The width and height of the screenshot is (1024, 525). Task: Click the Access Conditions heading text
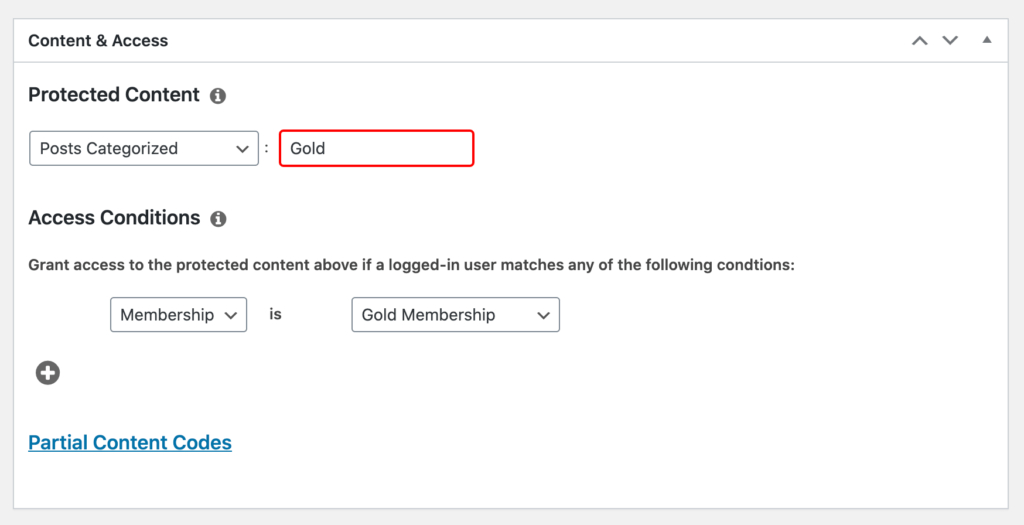[114, 217]
